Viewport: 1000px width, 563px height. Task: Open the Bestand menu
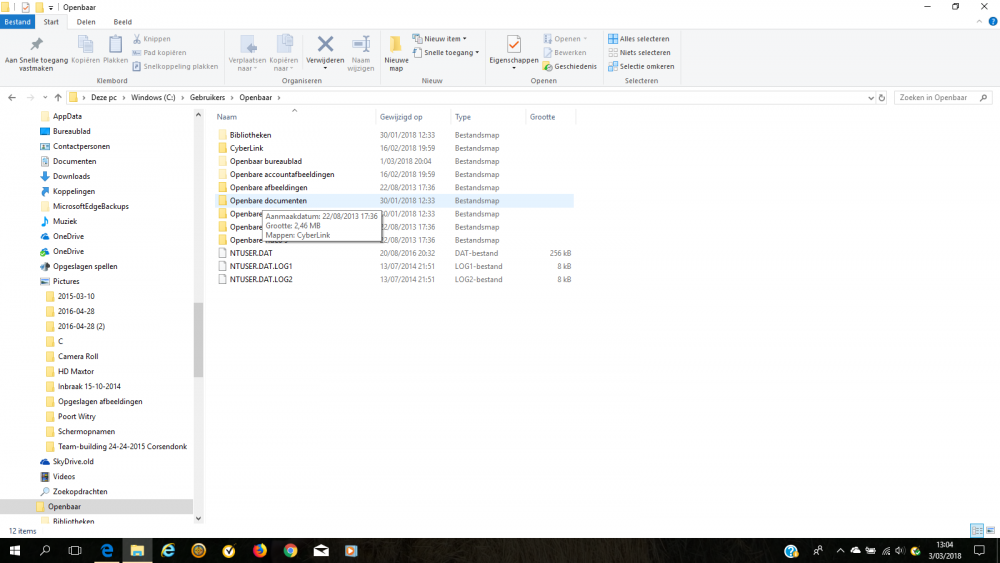(18, 21)
